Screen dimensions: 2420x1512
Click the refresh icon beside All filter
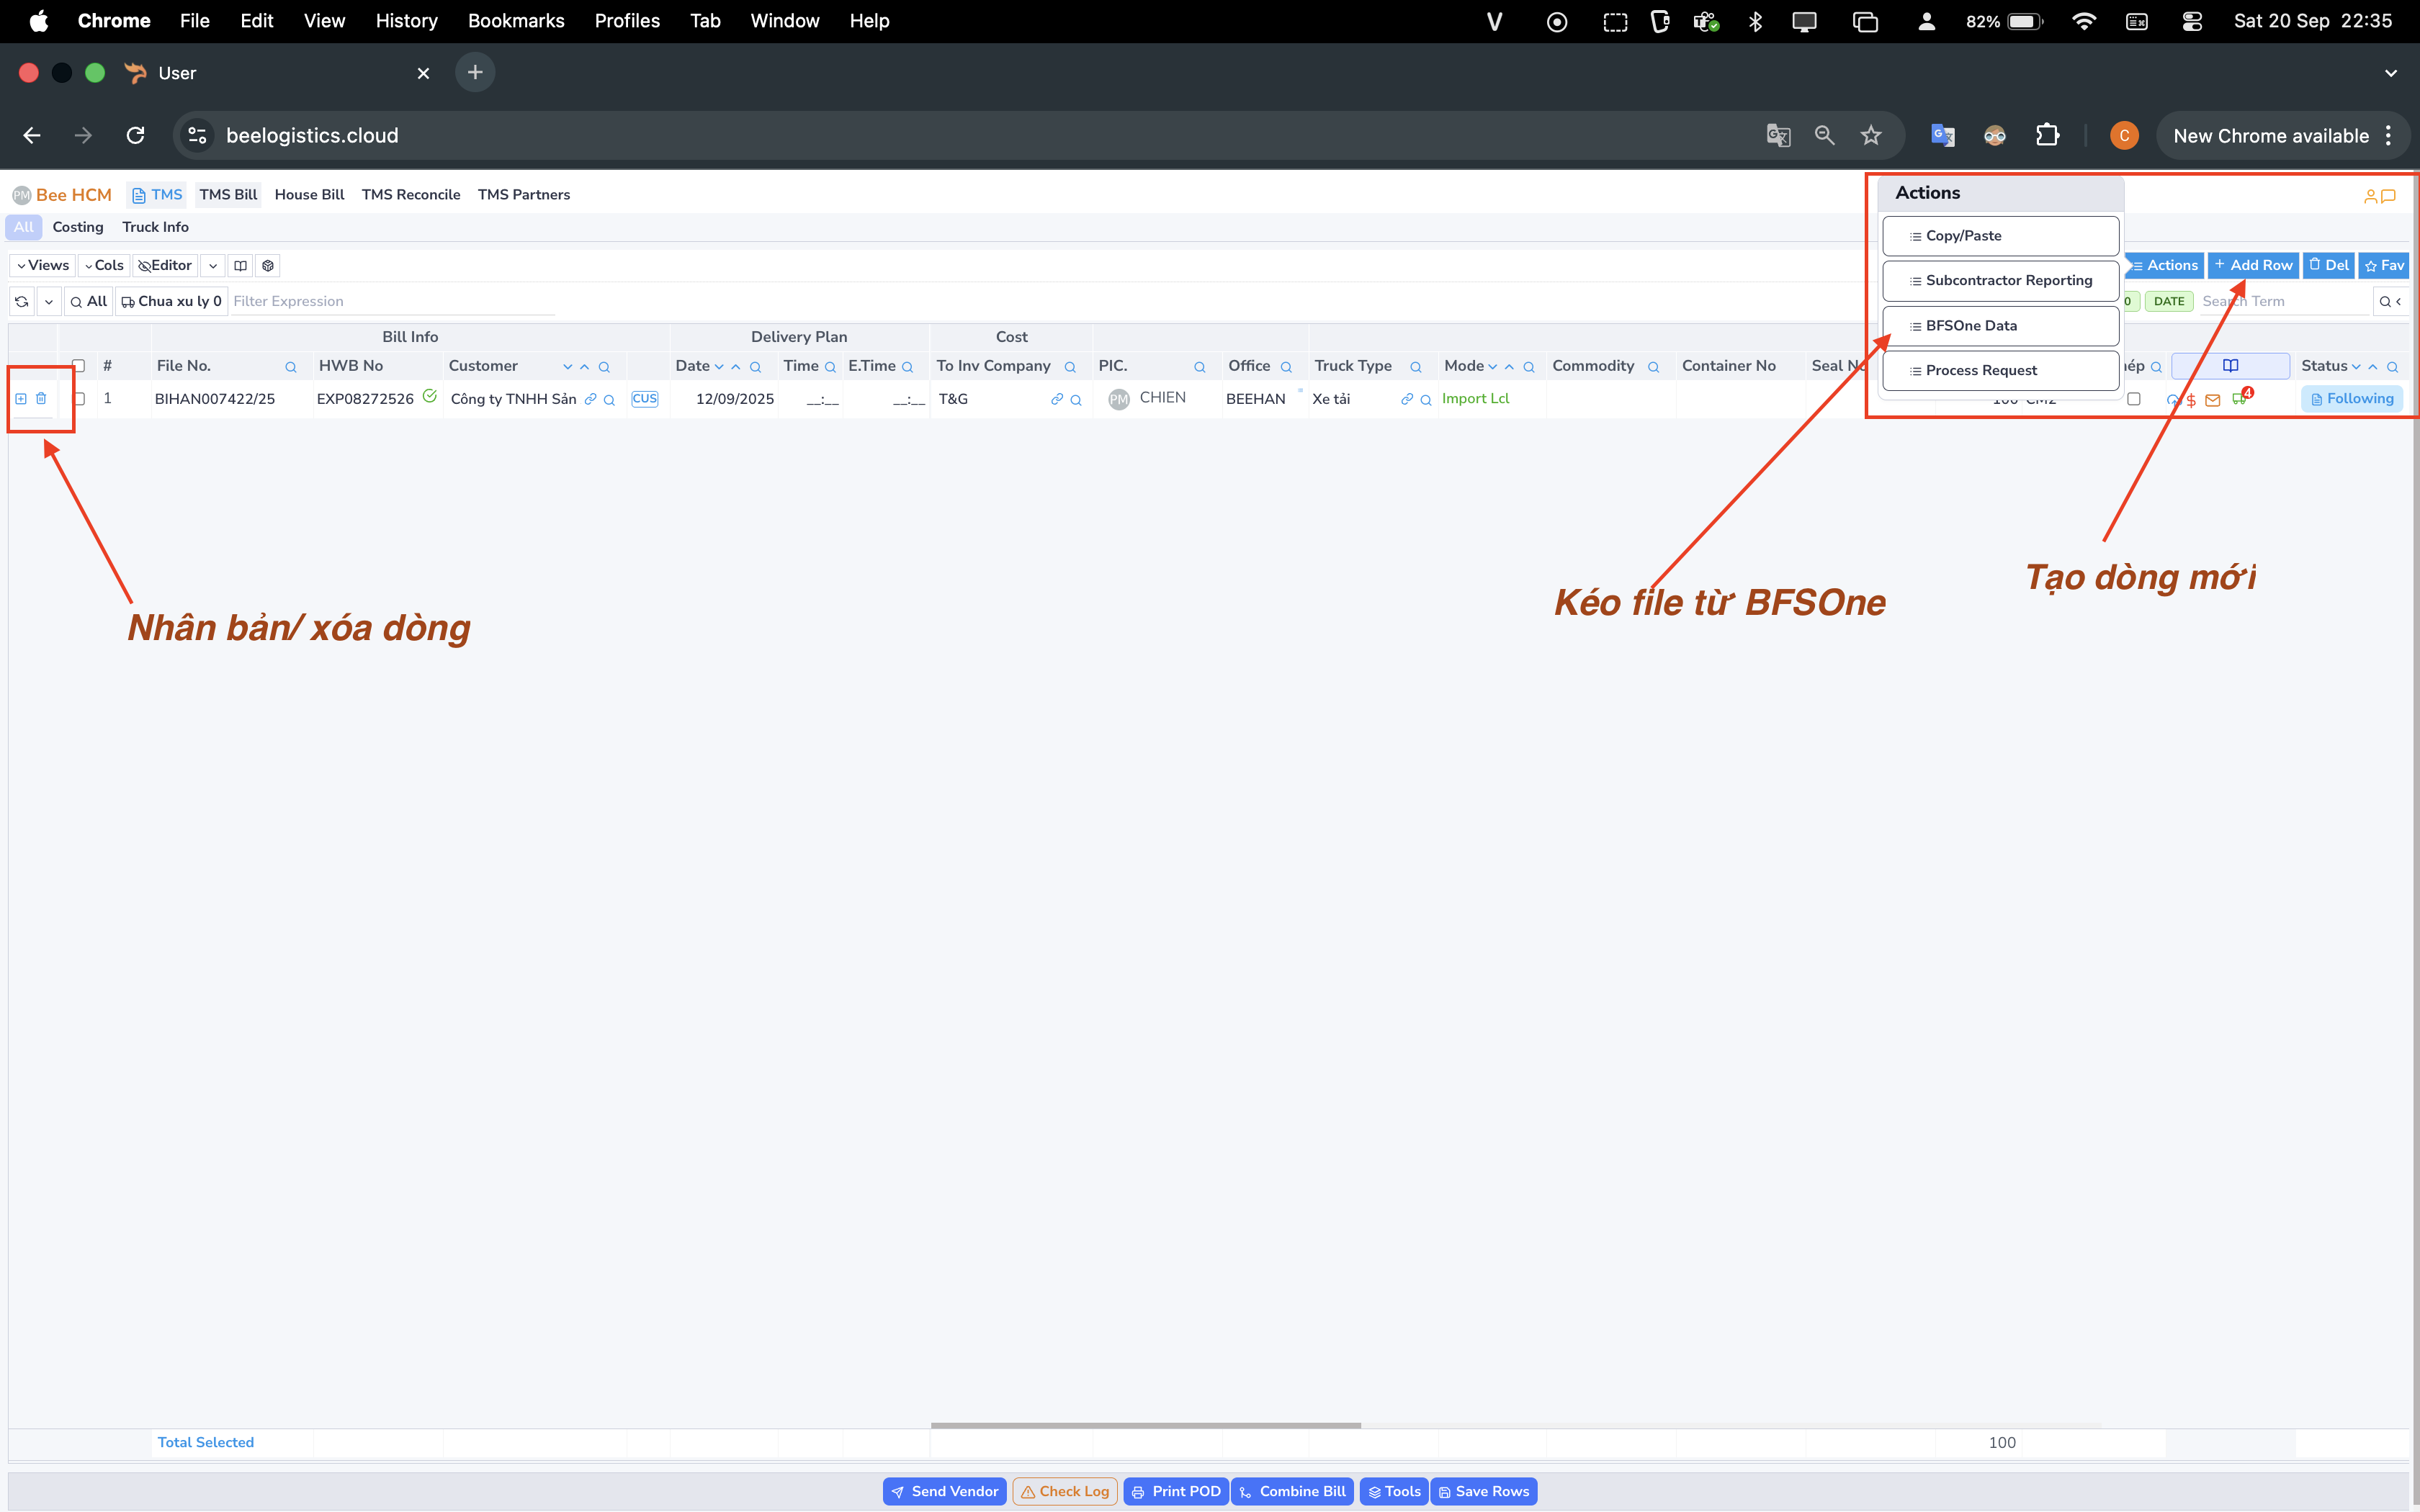[x=22, y=301]
